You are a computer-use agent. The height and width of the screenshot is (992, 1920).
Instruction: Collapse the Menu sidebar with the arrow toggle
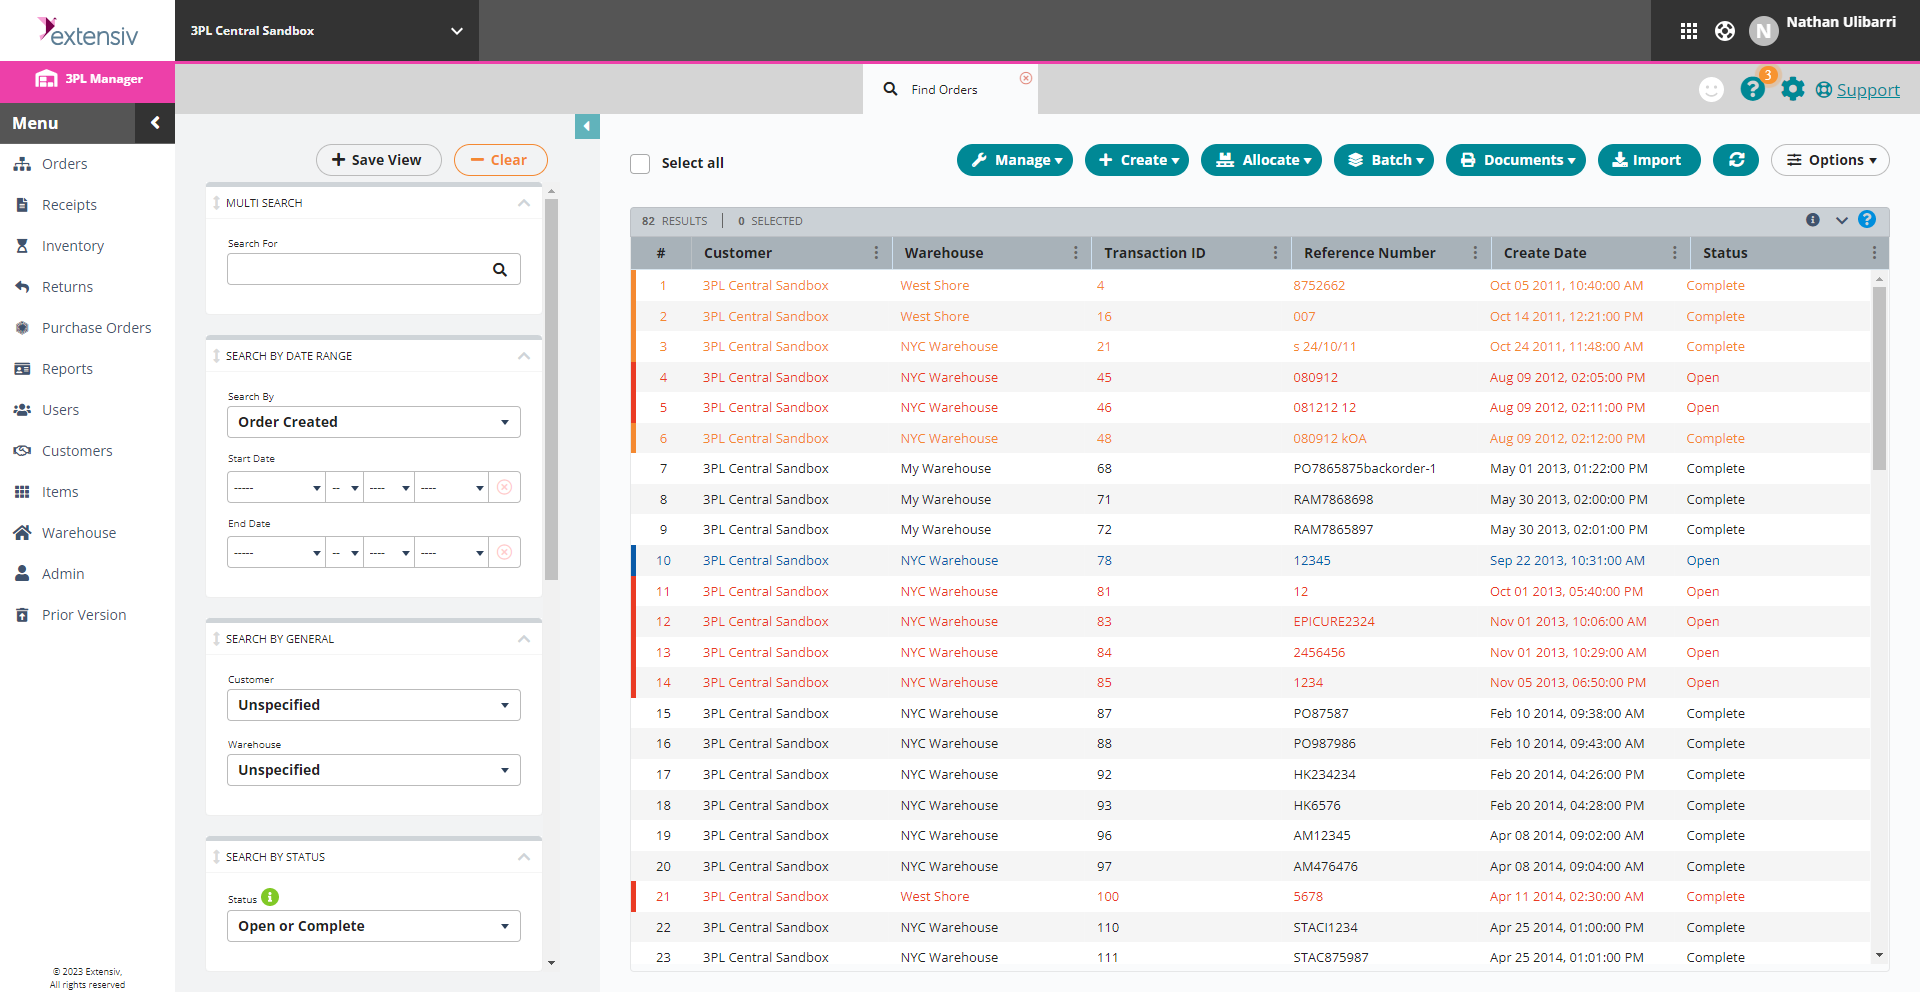click(155, 122)
